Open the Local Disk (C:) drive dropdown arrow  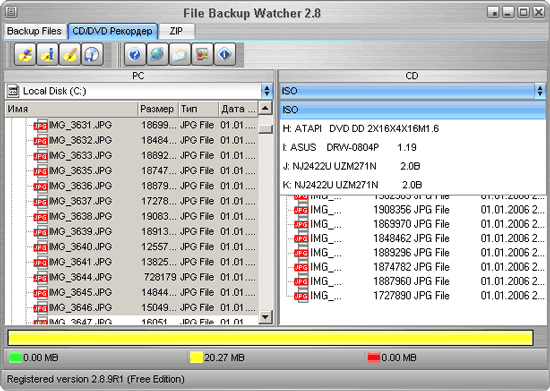[267, 91]
